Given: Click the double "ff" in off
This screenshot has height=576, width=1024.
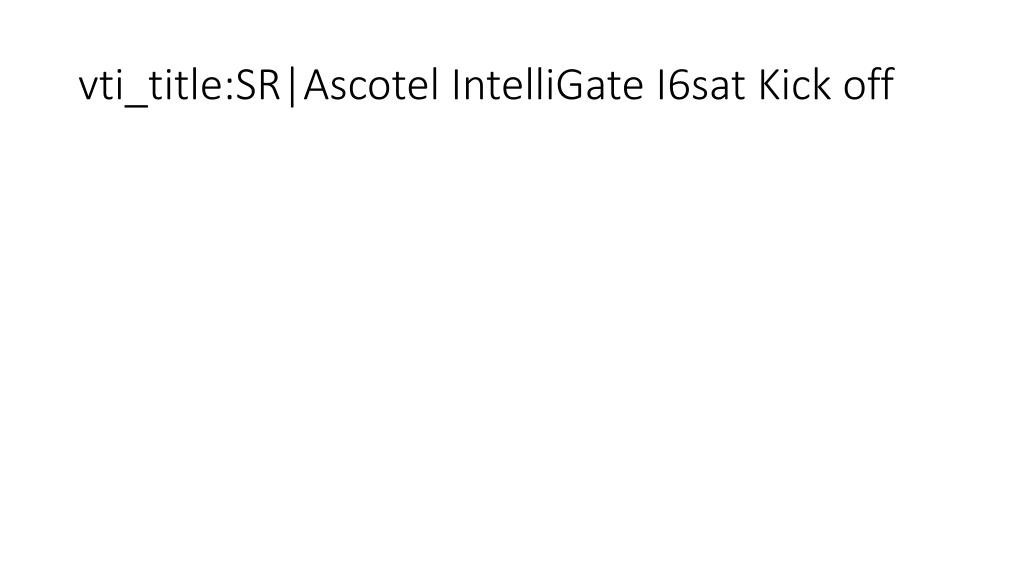Looking at the screenshot, I should [x=882, y=84].
